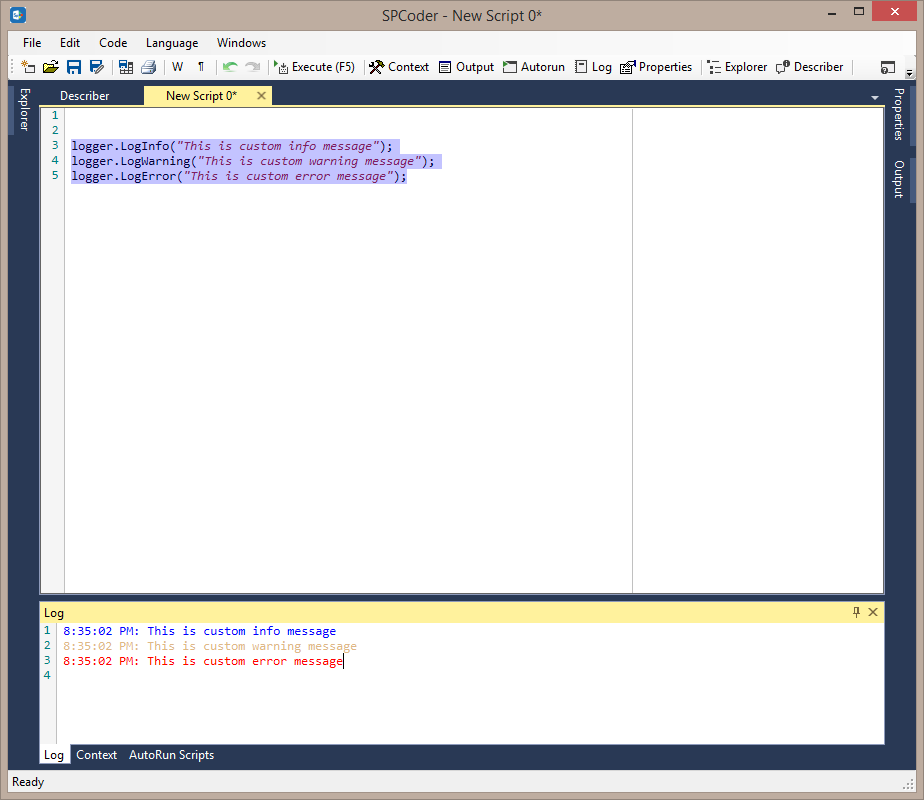
Task: Select the New Script 0* tab
Action: pos(201,96)
